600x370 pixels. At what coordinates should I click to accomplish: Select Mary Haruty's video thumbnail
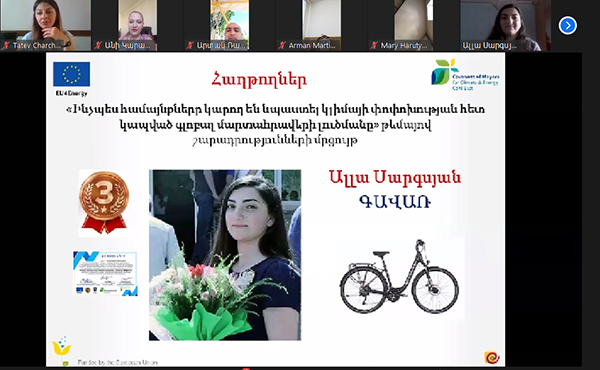tap(414, 25)
